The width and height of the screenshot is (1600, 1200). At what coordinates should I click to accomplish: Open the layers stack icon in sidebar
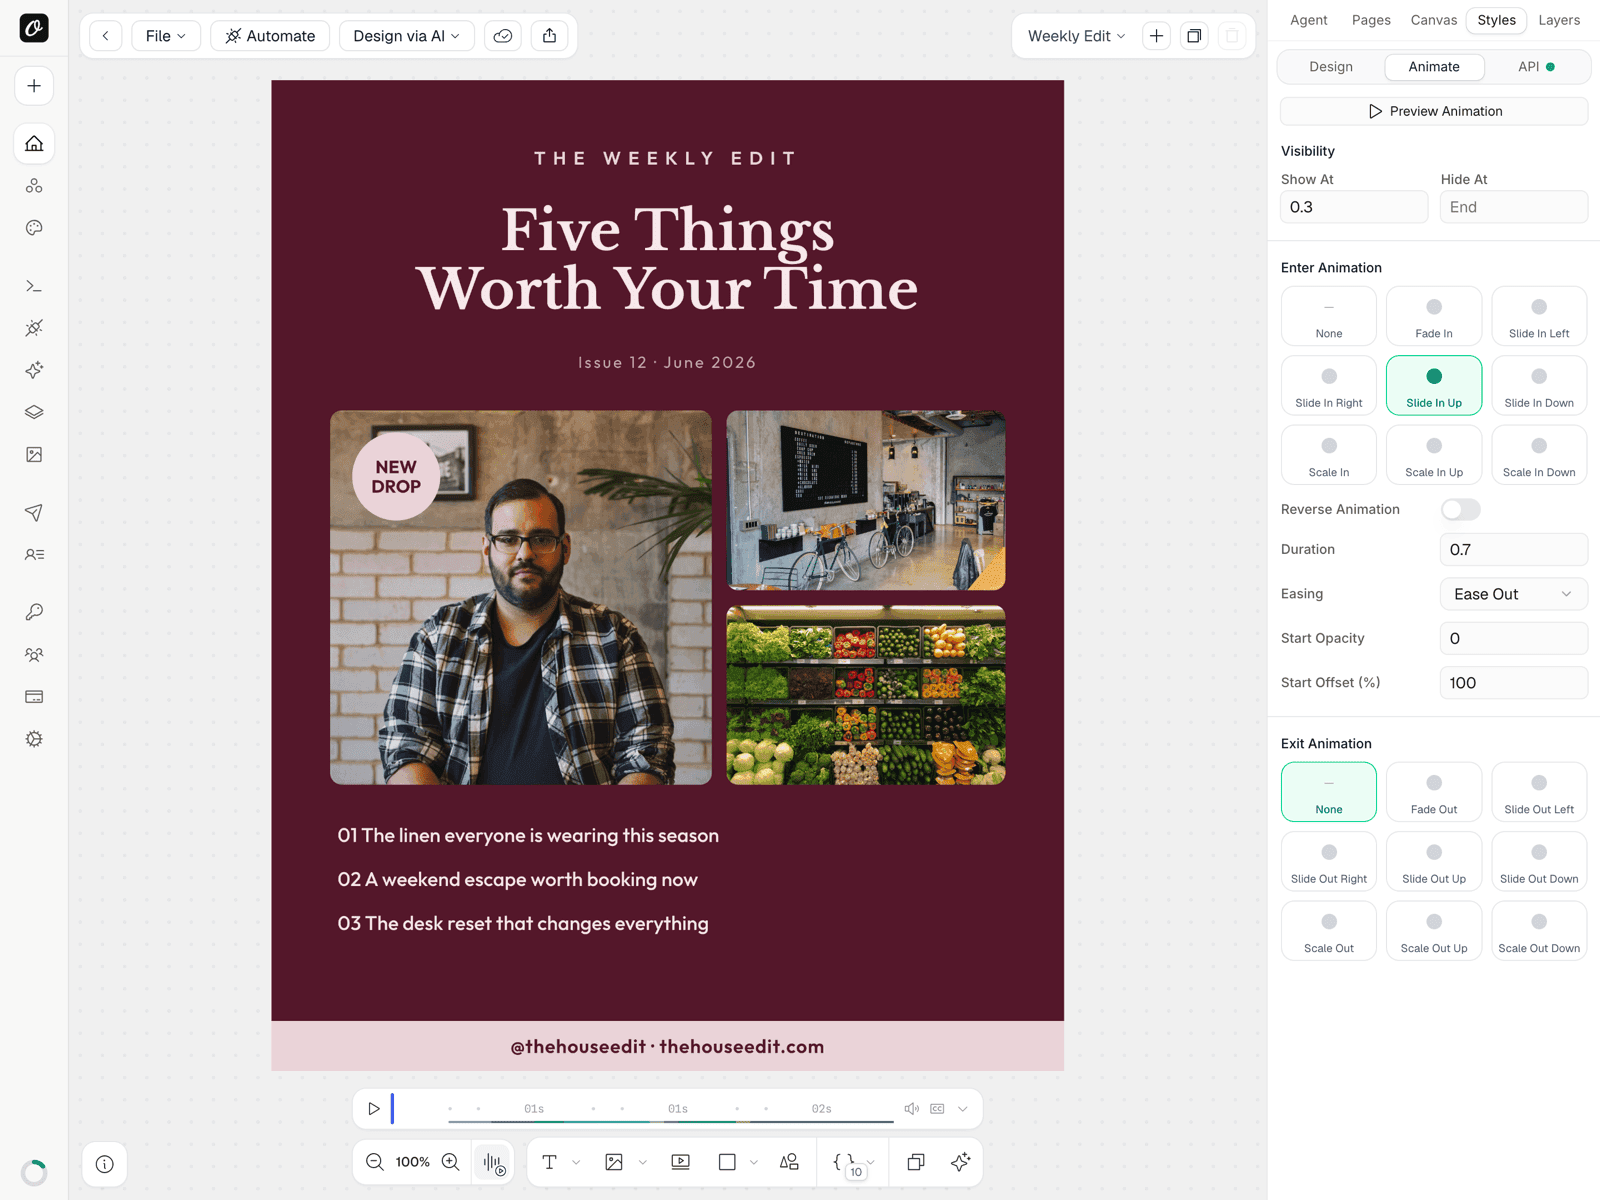34,412
